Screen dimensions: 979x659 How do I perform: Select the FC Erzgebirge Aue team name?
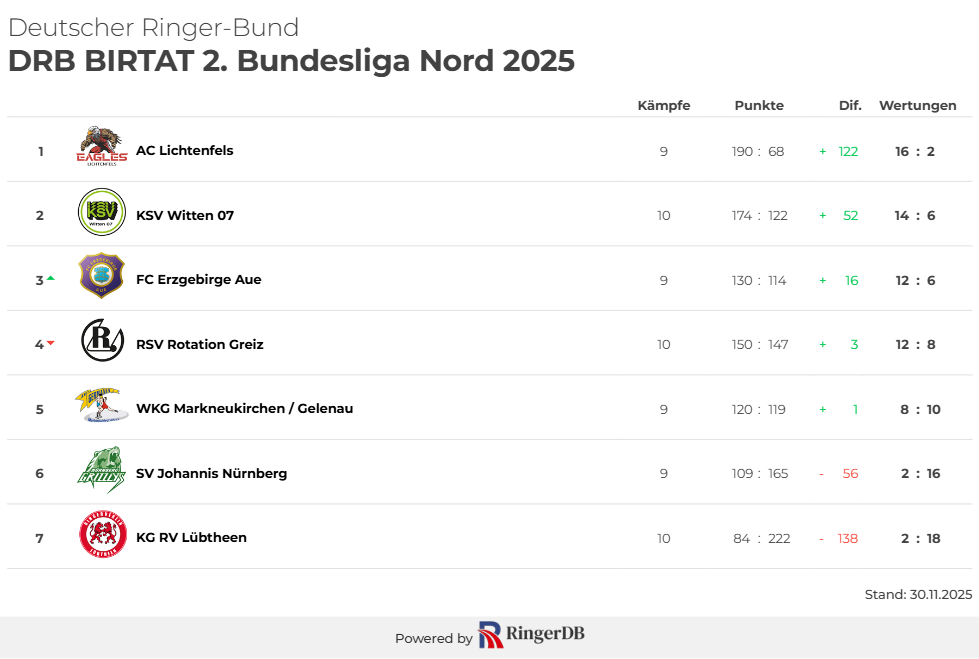point(199,280)
